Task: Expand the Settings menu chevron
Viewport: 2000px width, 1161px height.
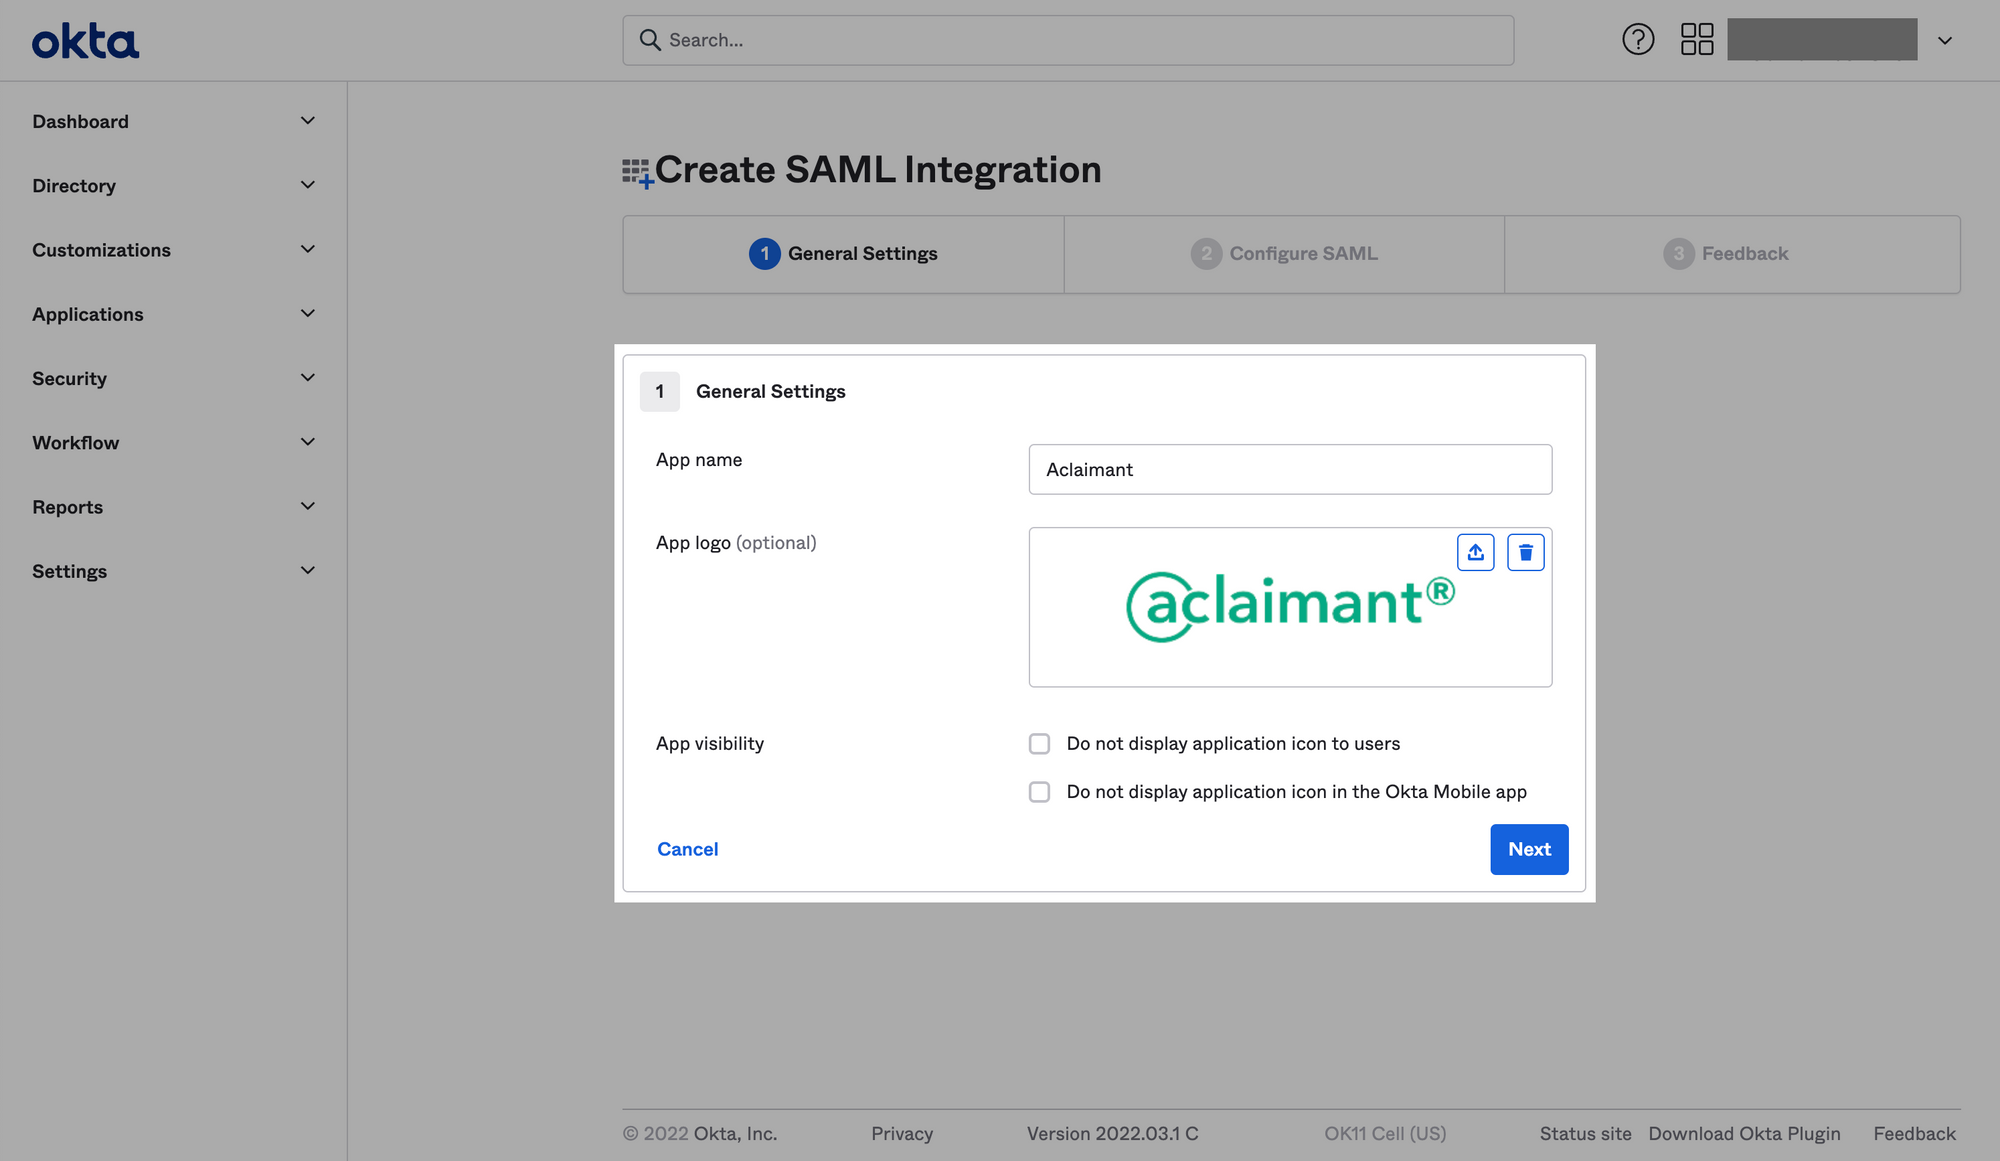Action: [x=308, y=571]
